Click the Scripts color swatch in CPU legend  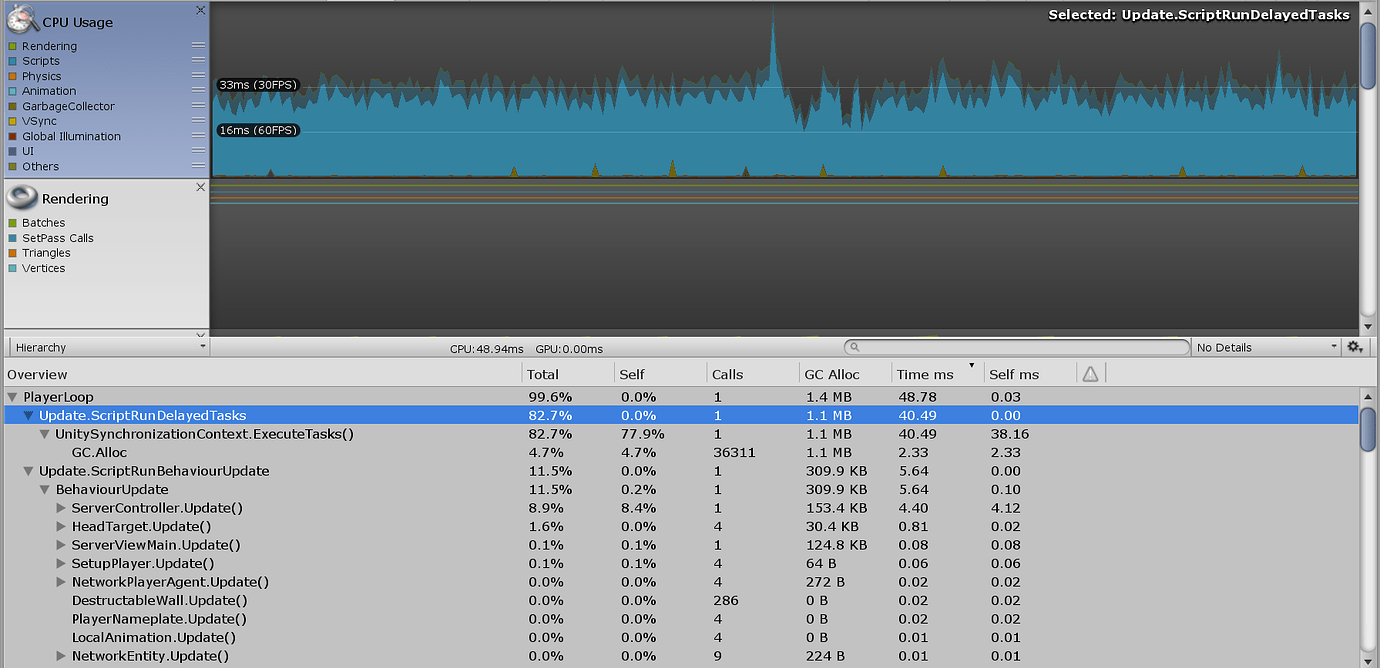click(14, 61)
